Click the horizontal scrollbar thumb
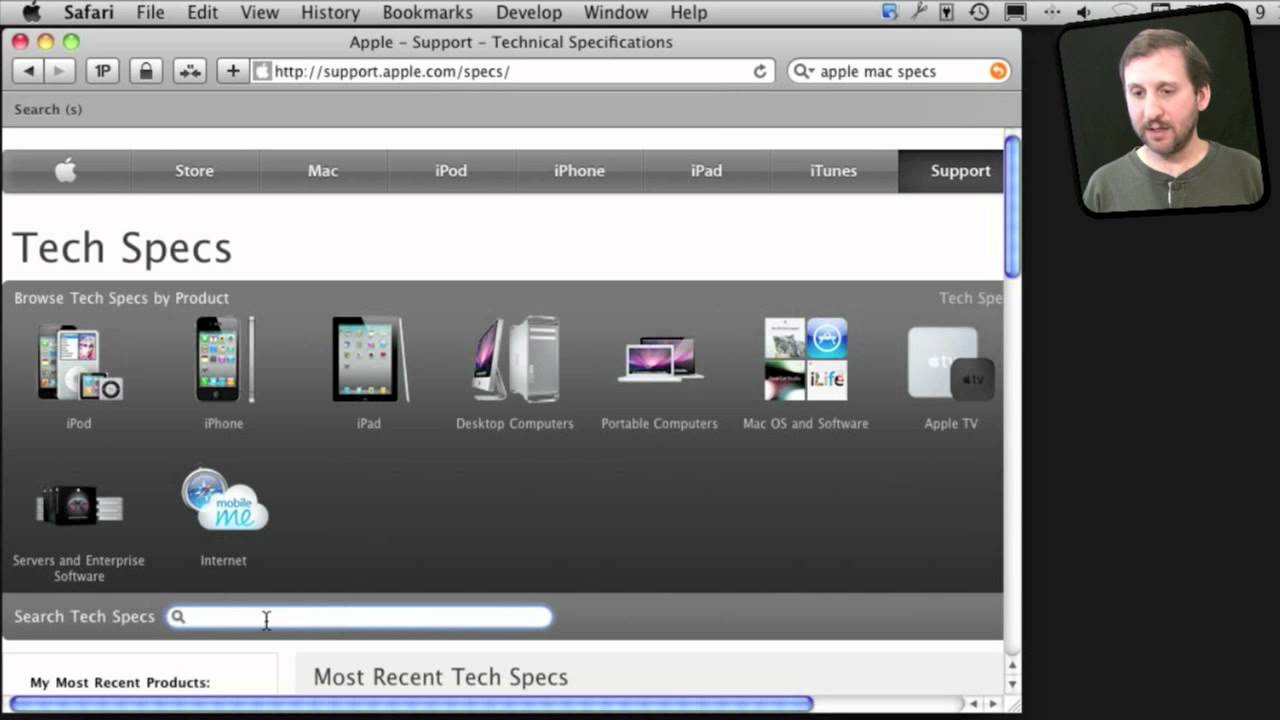This screenshot has height=720, width=1280. click(x=411, y=704)
